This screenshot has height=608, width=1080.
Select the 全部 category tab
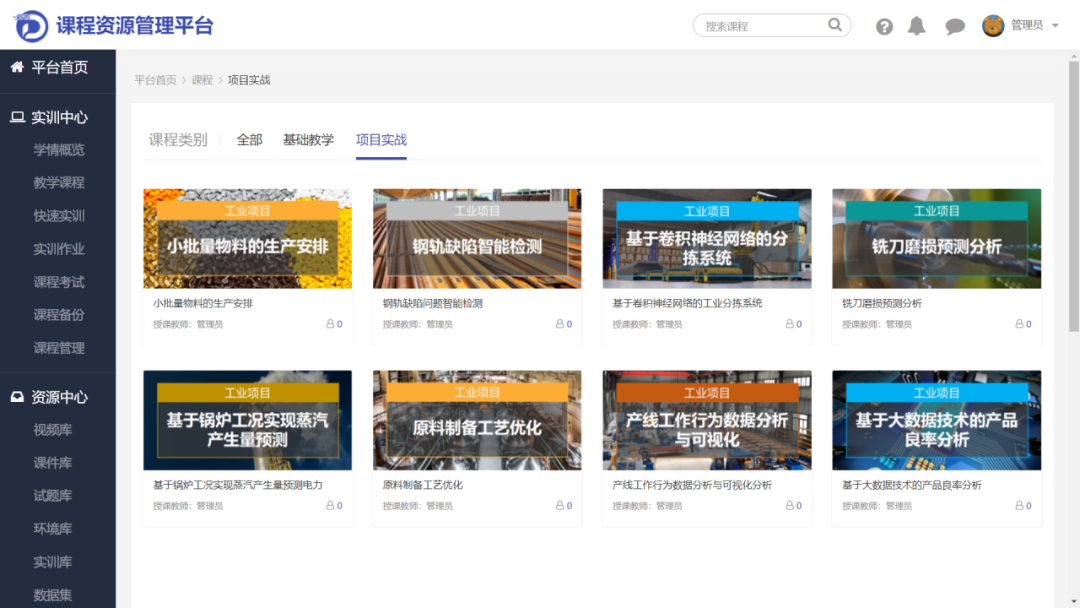coord(249,140)
